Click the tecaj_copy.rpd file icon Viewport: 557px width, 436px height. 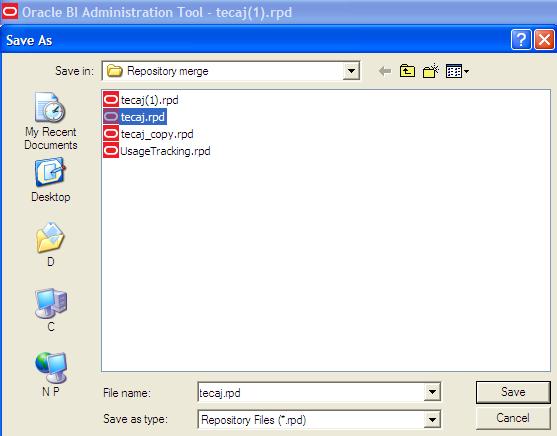click(111, 134)
